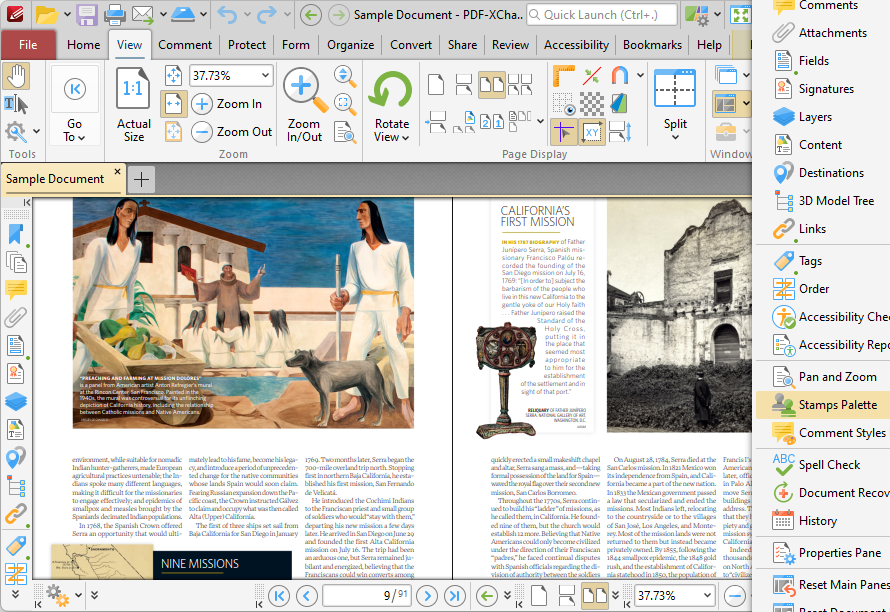The image size is (890, 612).
Task: Toggle the rulers display icon
Action: pyautogui.click(x=563, y=76)
